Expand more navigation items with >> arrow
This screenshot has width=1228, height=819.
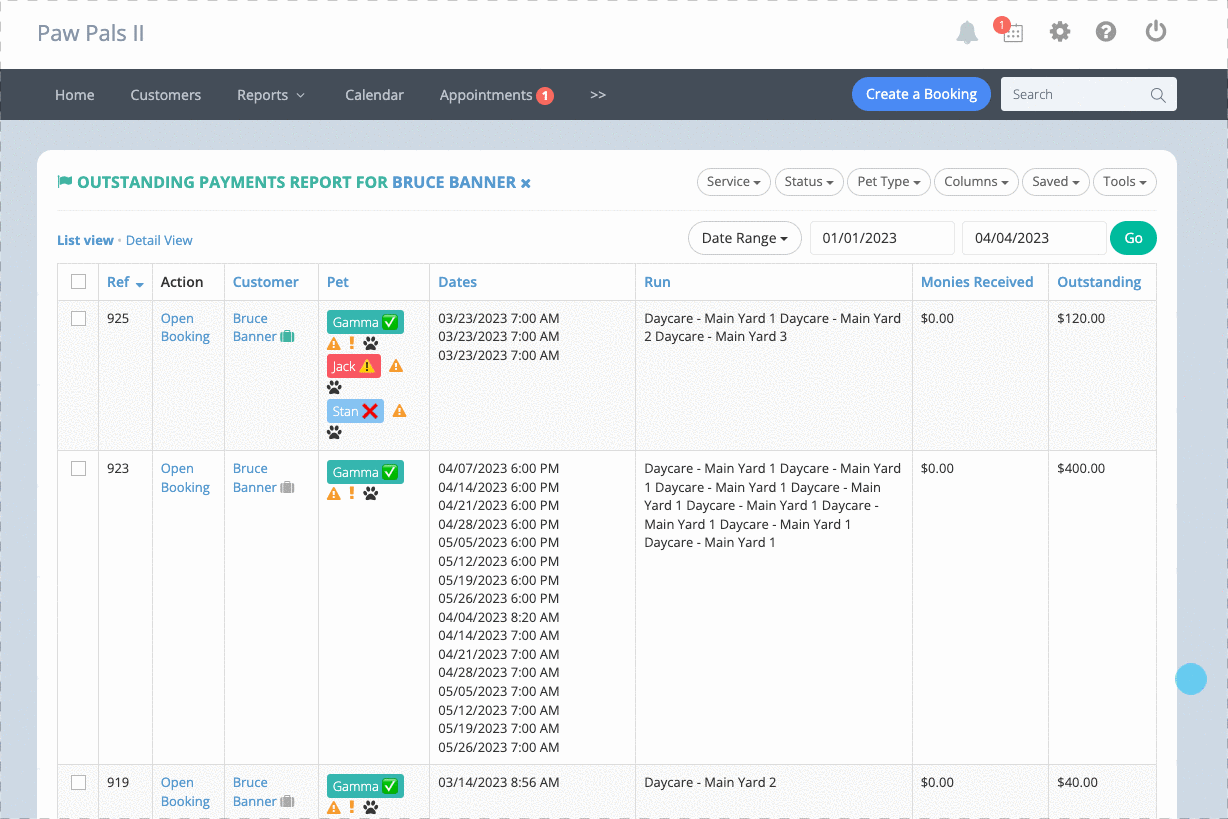coord(598,95)
